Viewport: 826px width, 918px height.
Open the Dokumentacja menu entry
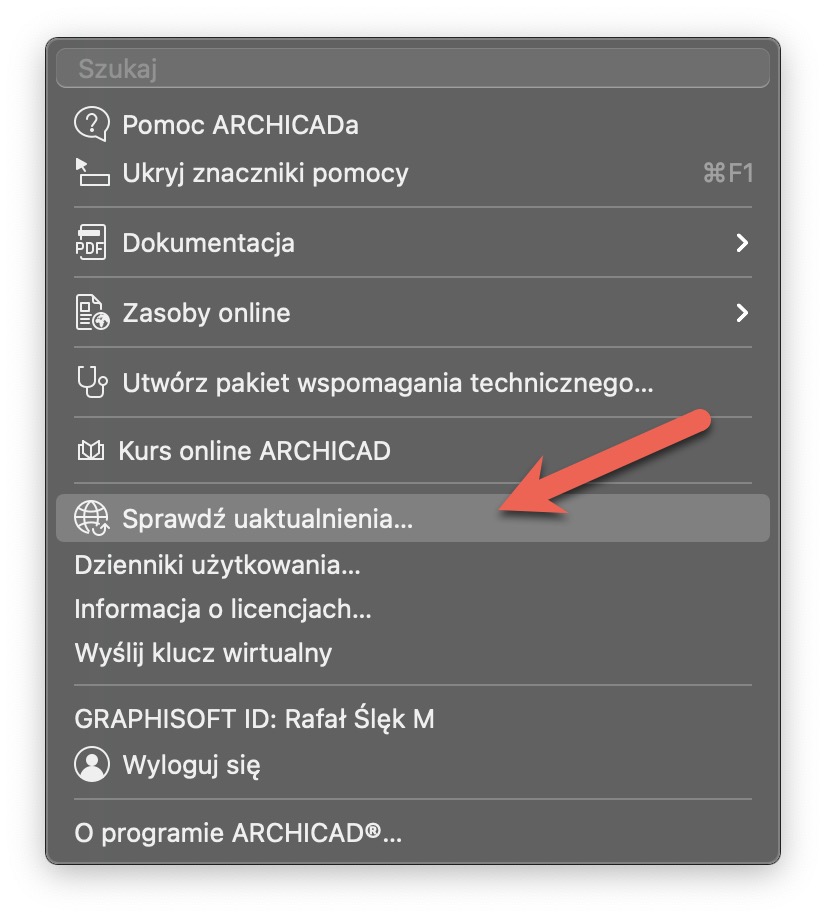pos(413,242)
